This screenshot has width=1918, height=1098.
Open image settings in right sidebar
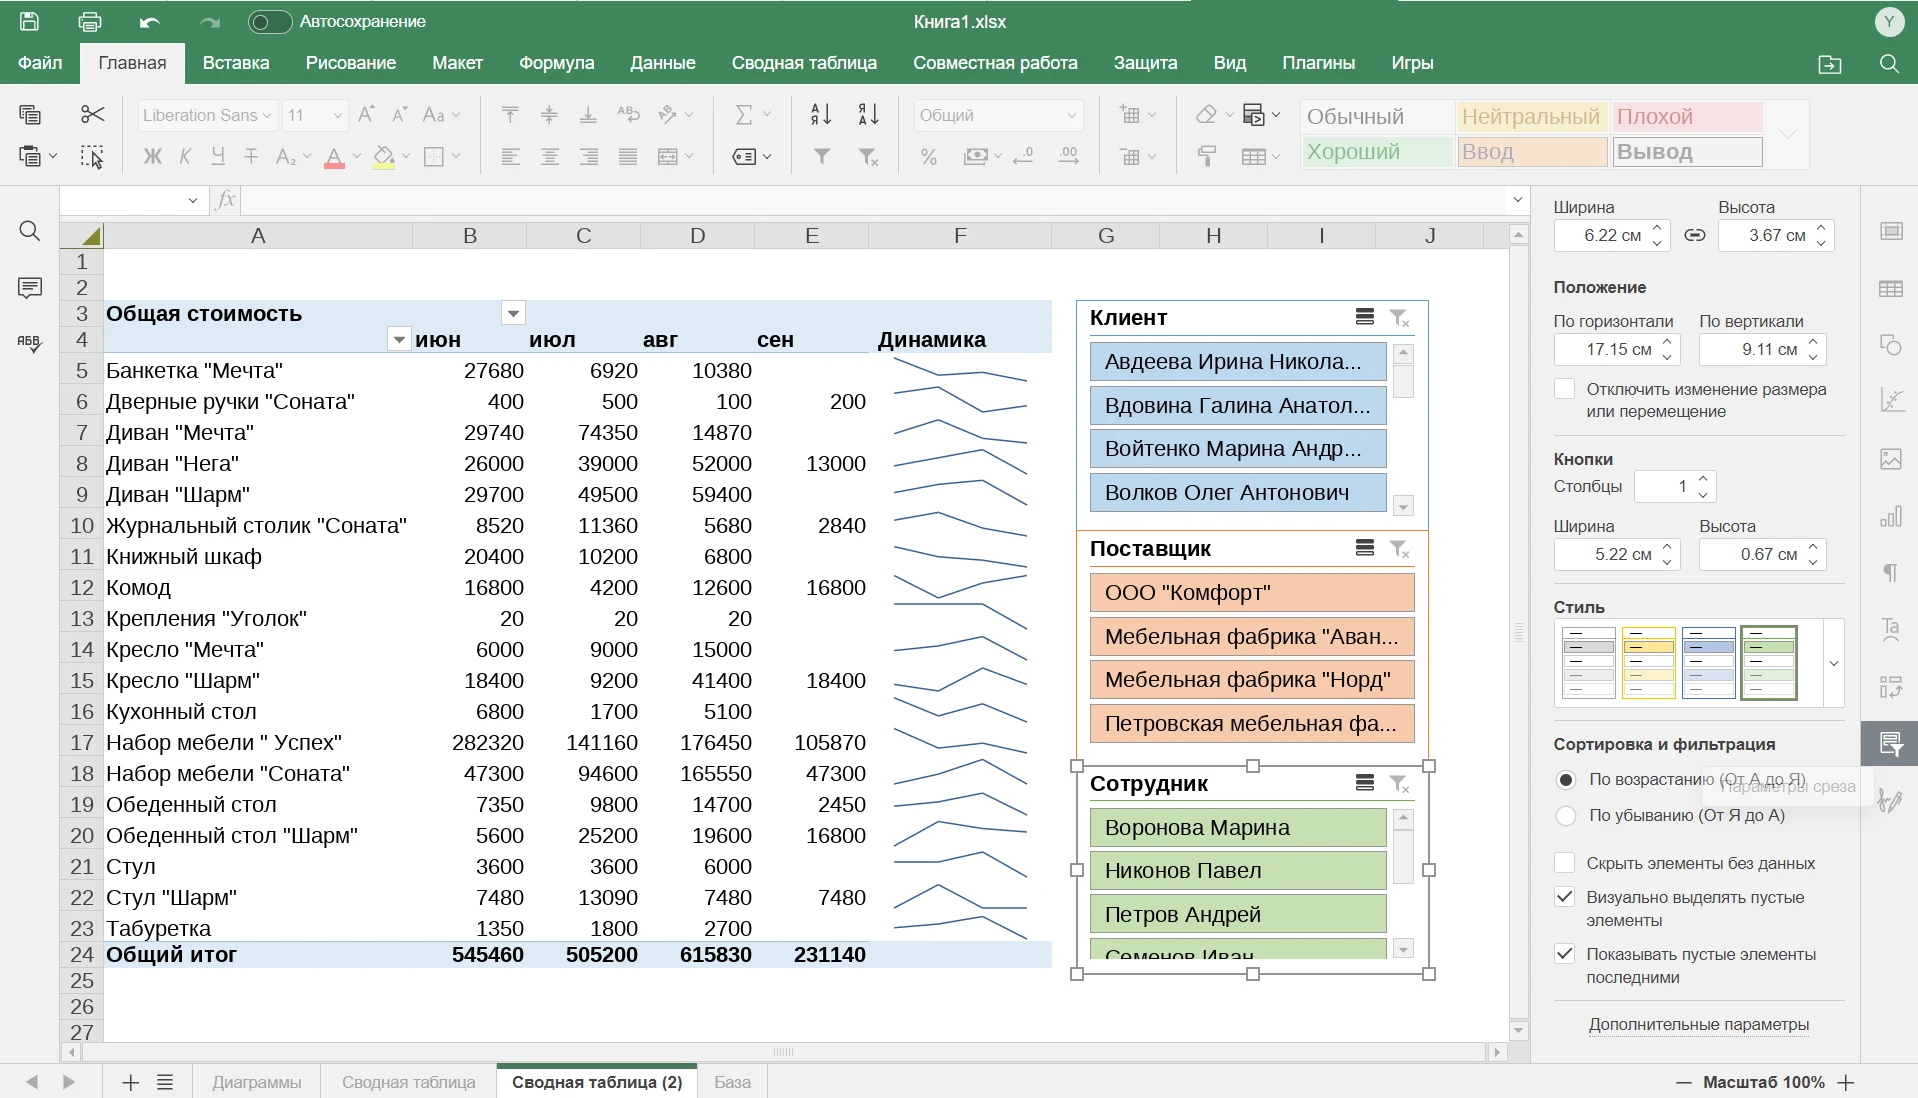click(x=1890, y=459)
